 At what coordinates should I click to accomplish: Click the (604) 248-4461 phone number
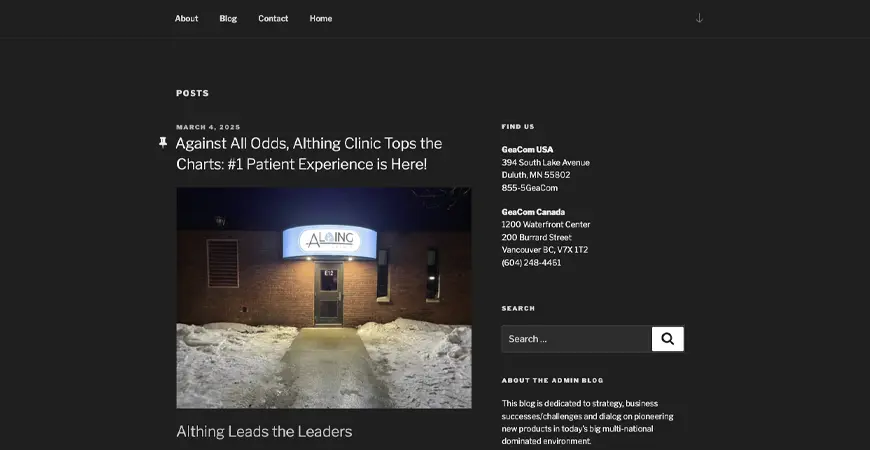[x=531, y=263]
